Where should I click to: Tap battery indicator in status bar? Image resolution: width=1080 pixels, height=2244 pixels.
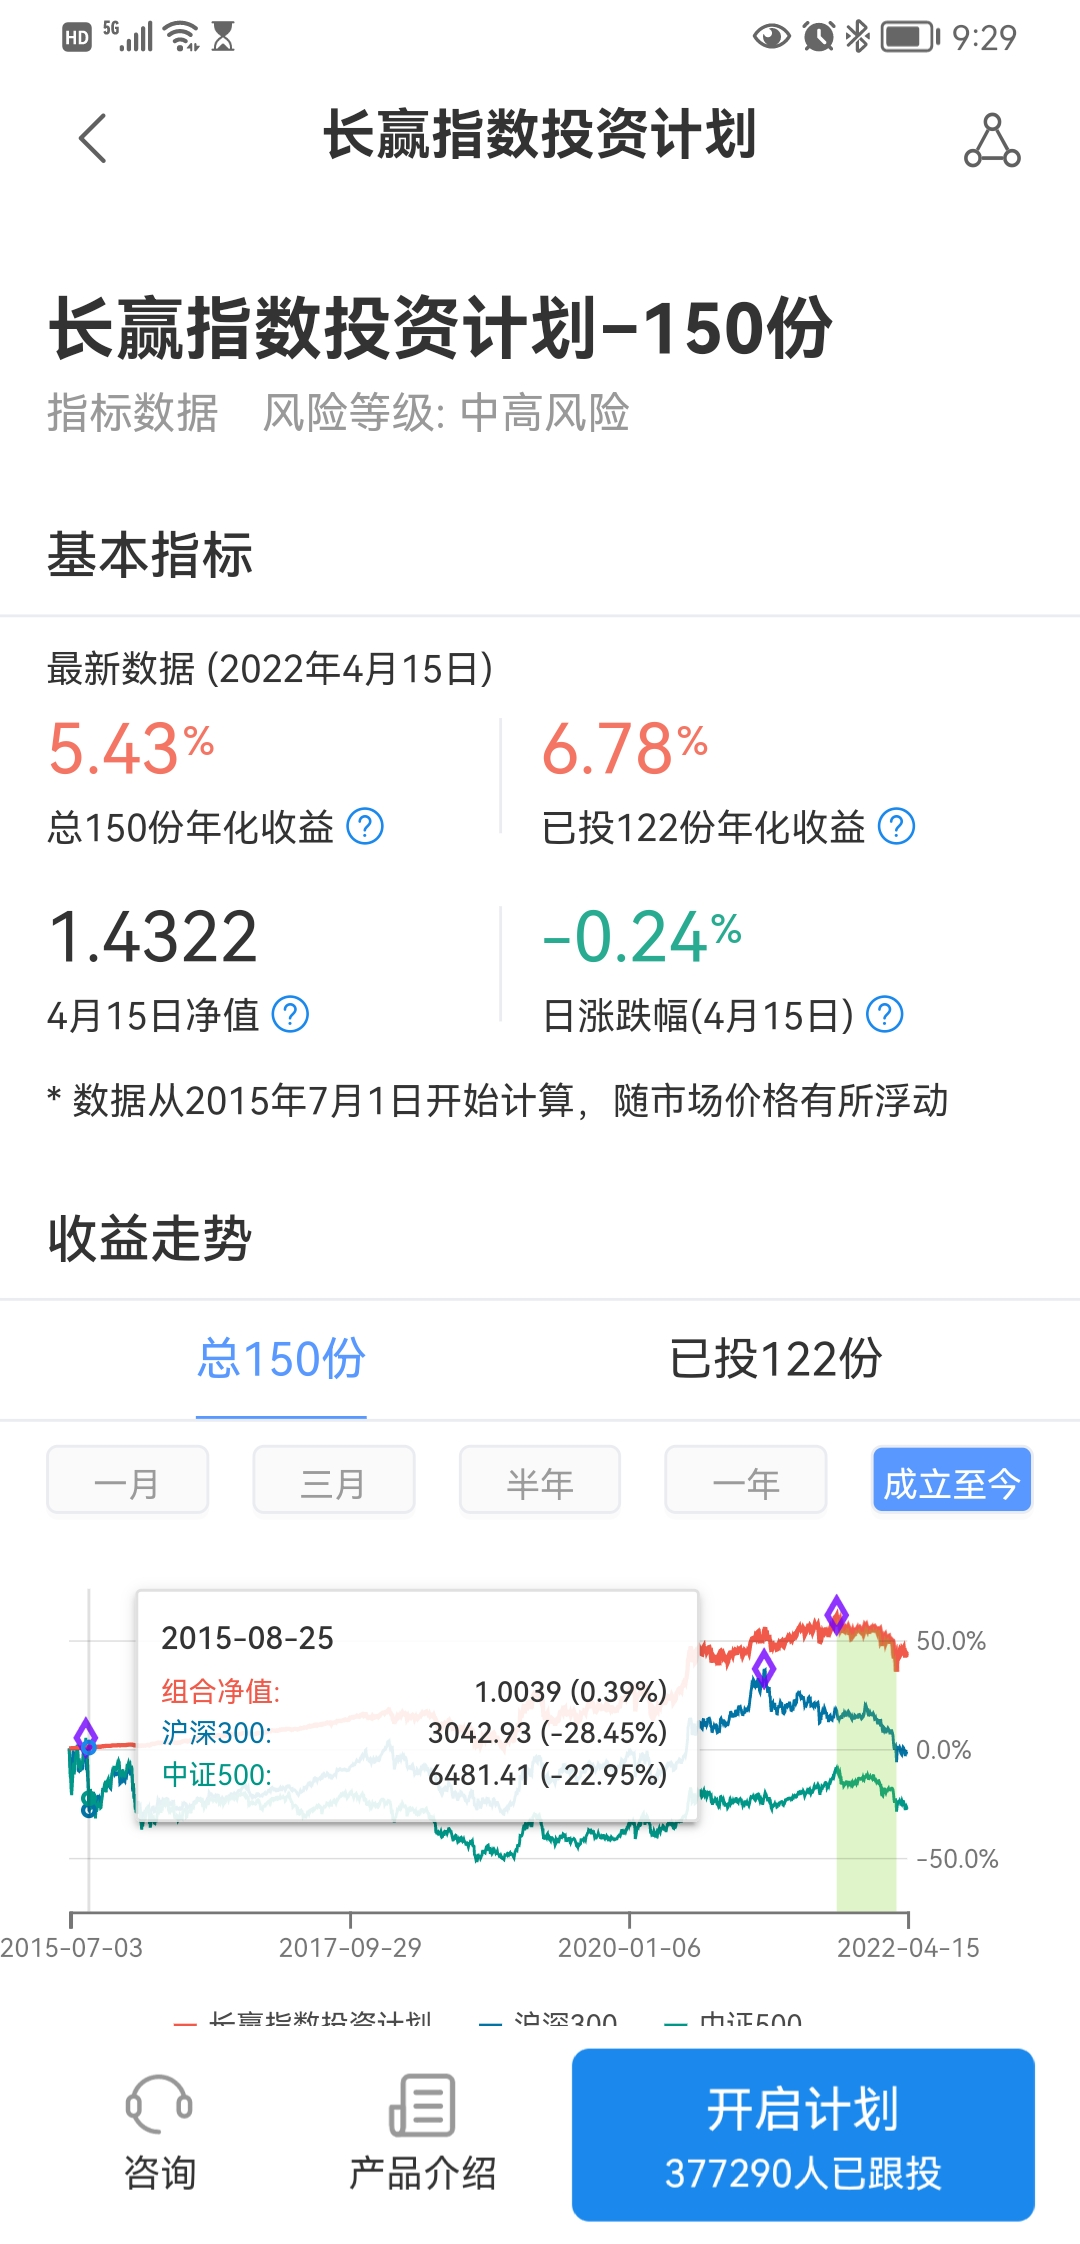click(x=911, y=37)
